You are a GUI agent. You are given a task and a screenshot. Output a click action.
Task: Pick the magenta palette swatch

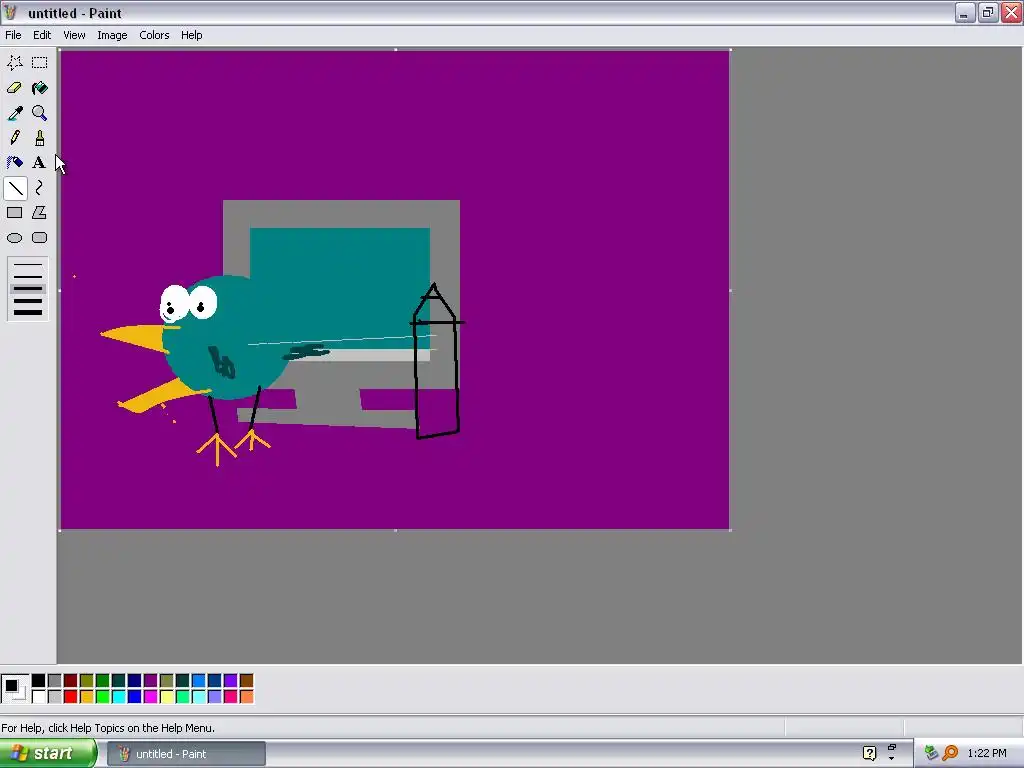[151, 697]
